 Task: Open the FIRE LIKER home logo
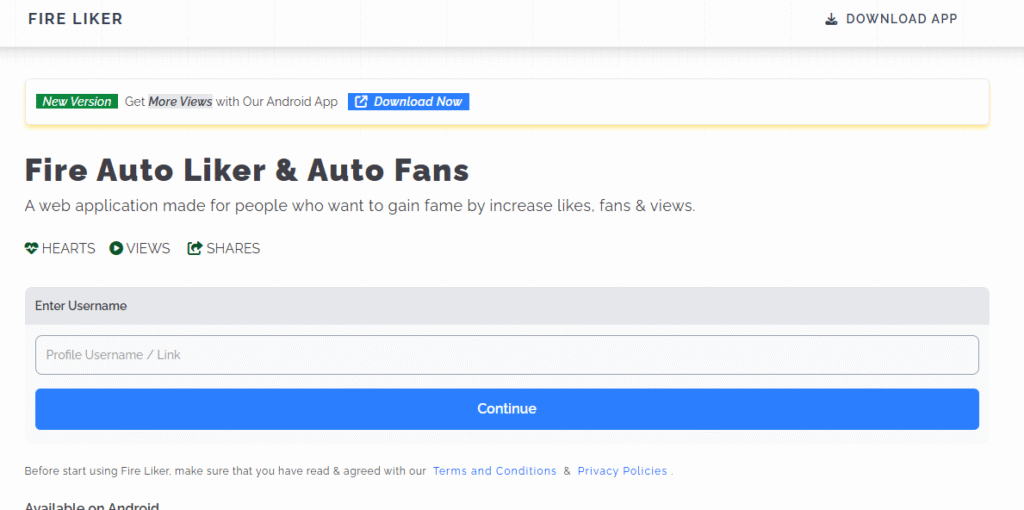[x=75, y=19]
